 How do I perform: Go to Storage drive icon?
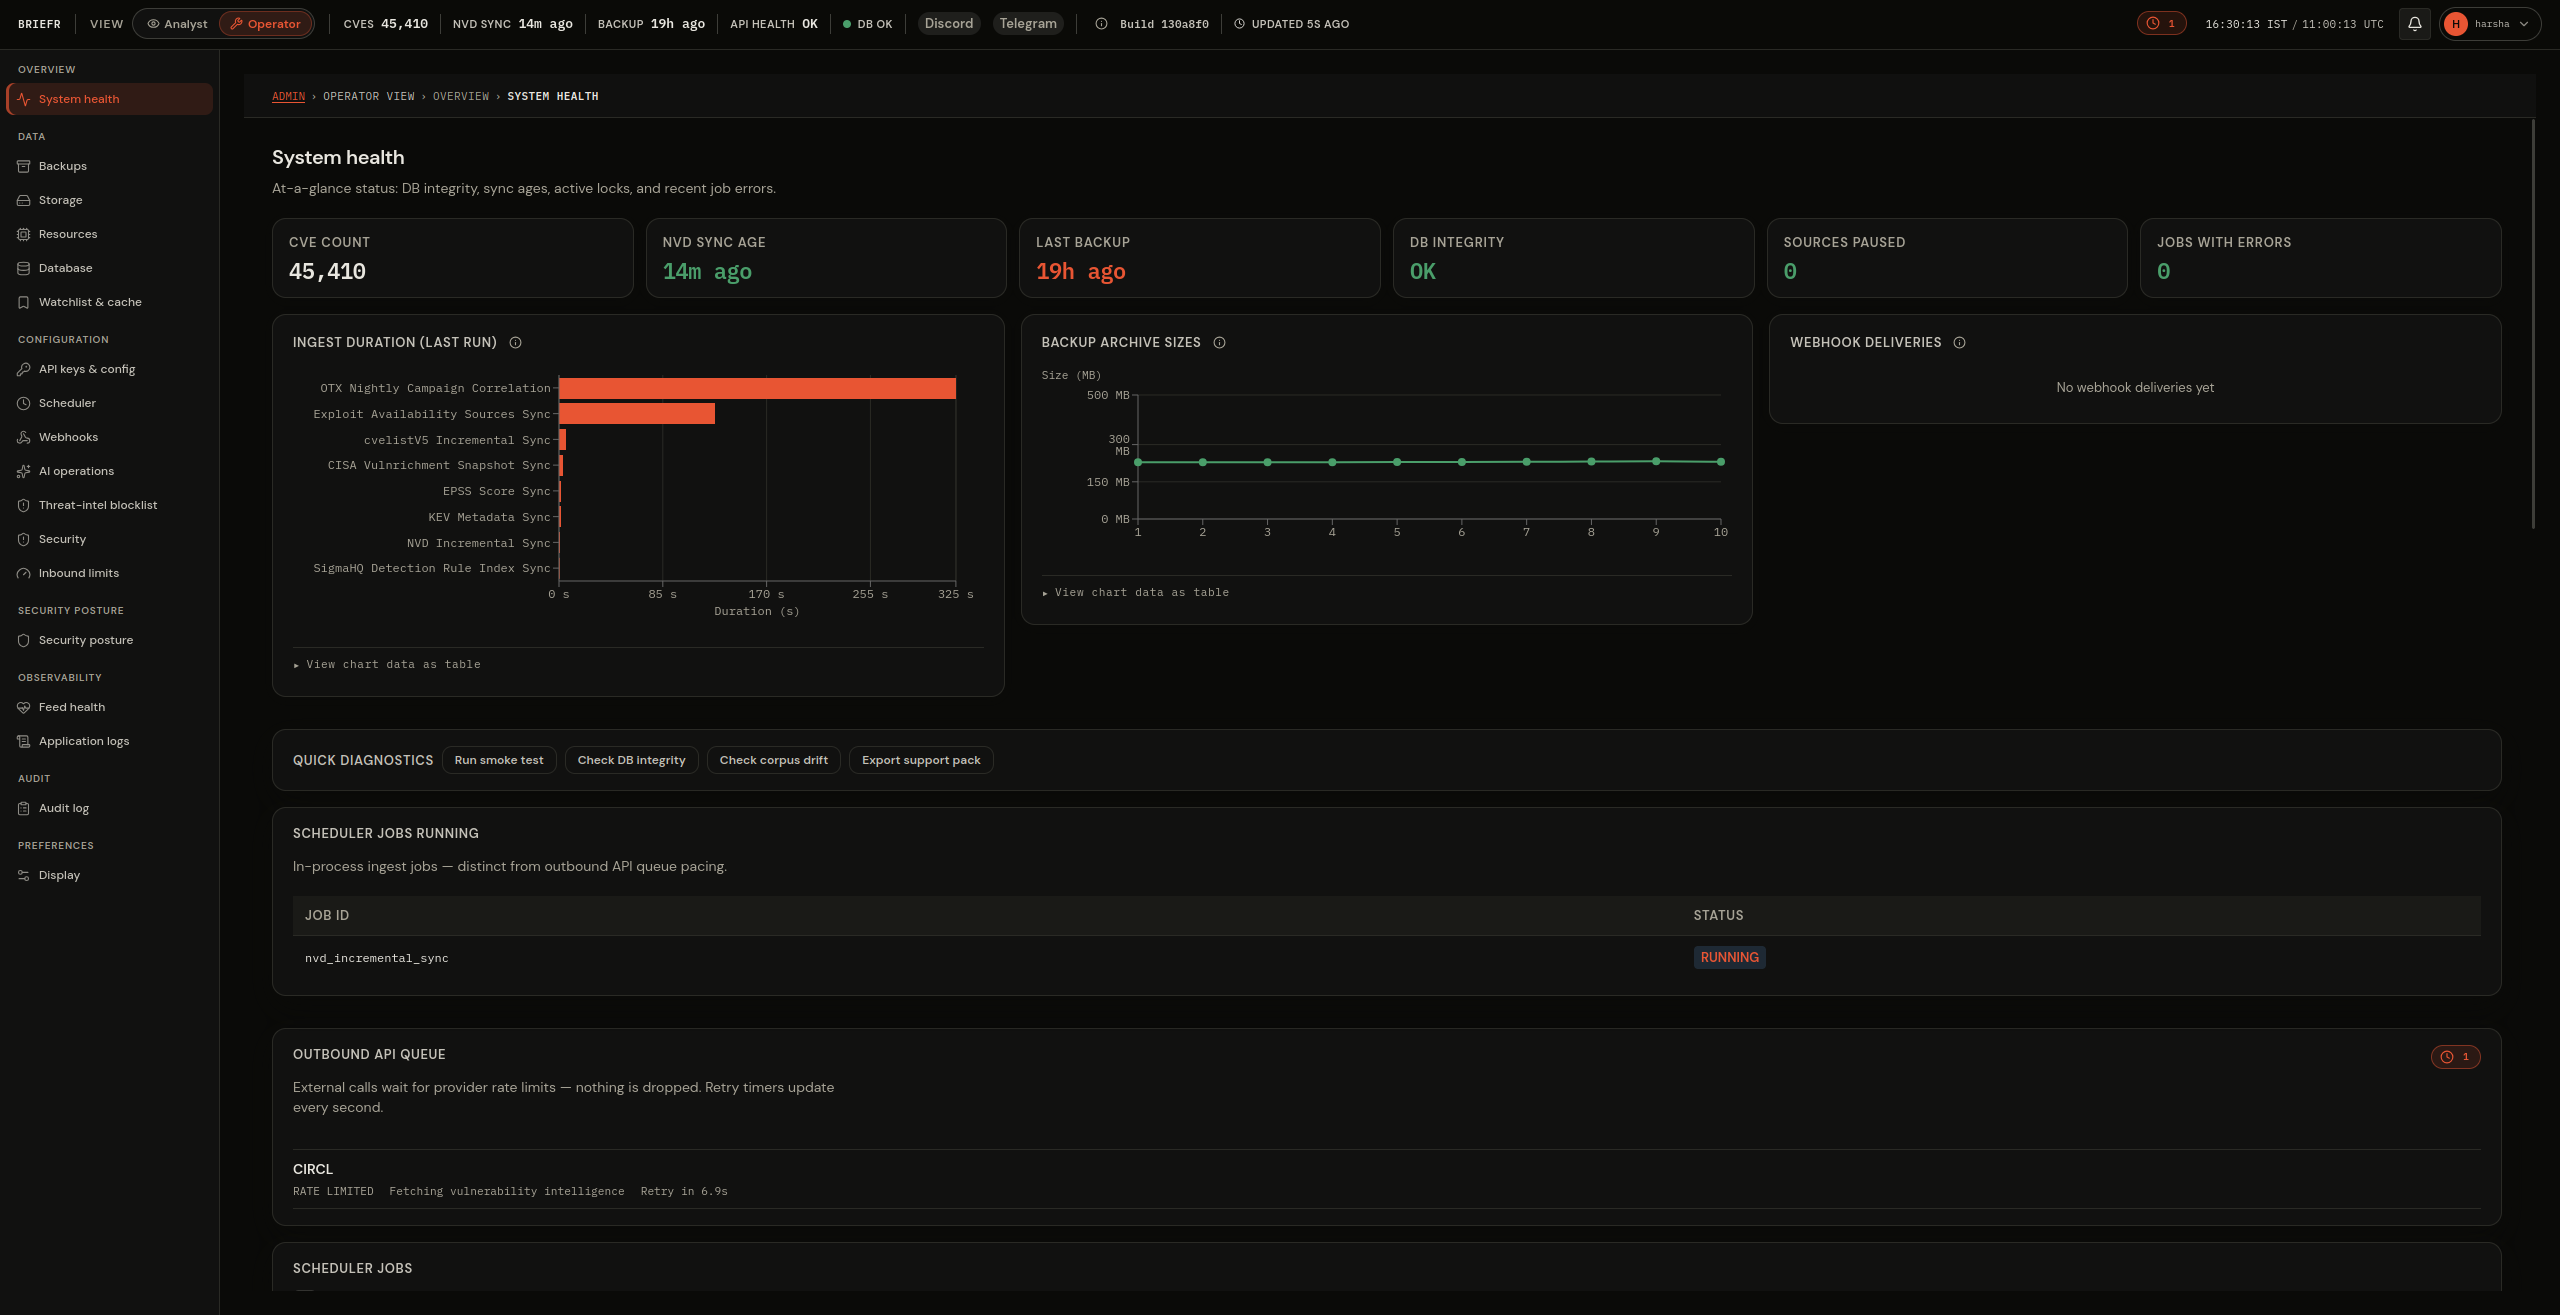[24, 200]
